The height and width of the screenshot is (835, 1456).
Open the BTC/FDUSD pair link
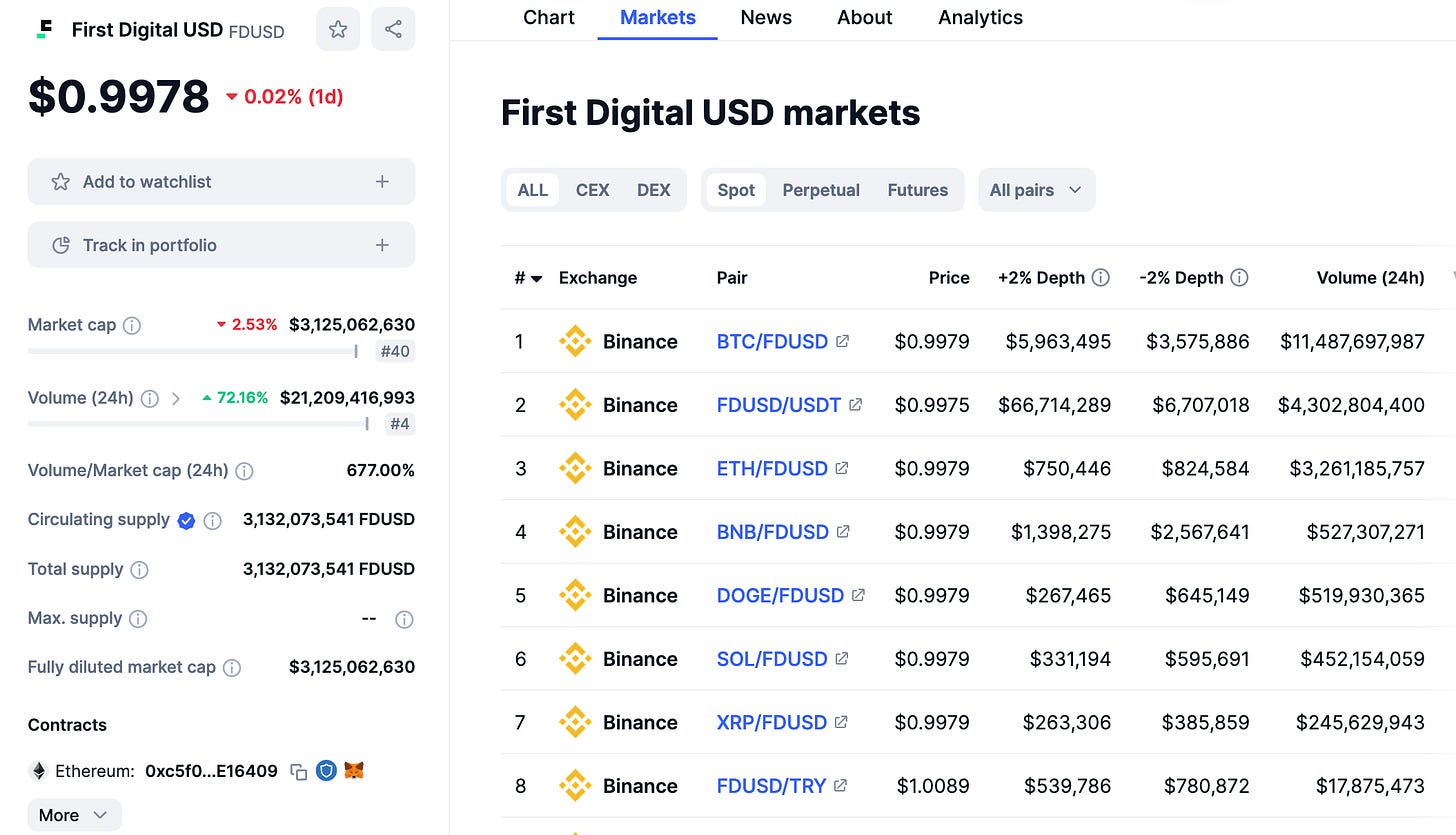click(772, 341)
